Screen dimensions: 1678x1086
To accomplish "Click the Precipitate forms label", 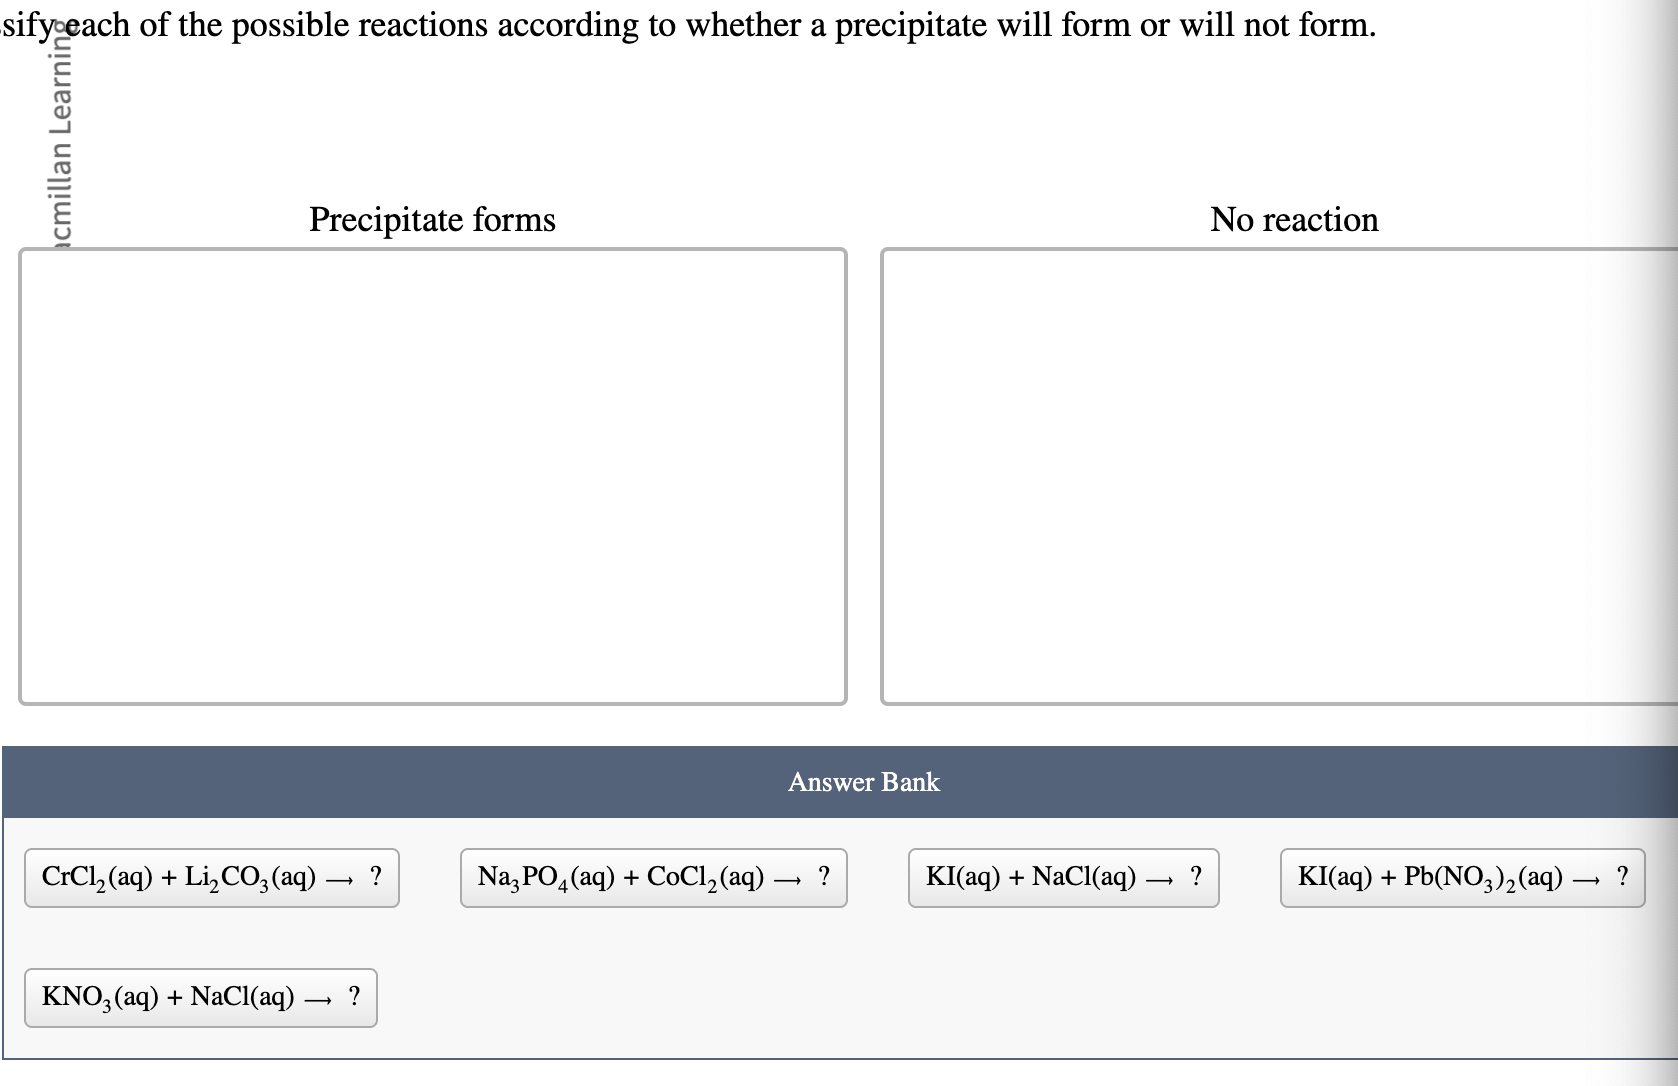I will pos(432,220).
